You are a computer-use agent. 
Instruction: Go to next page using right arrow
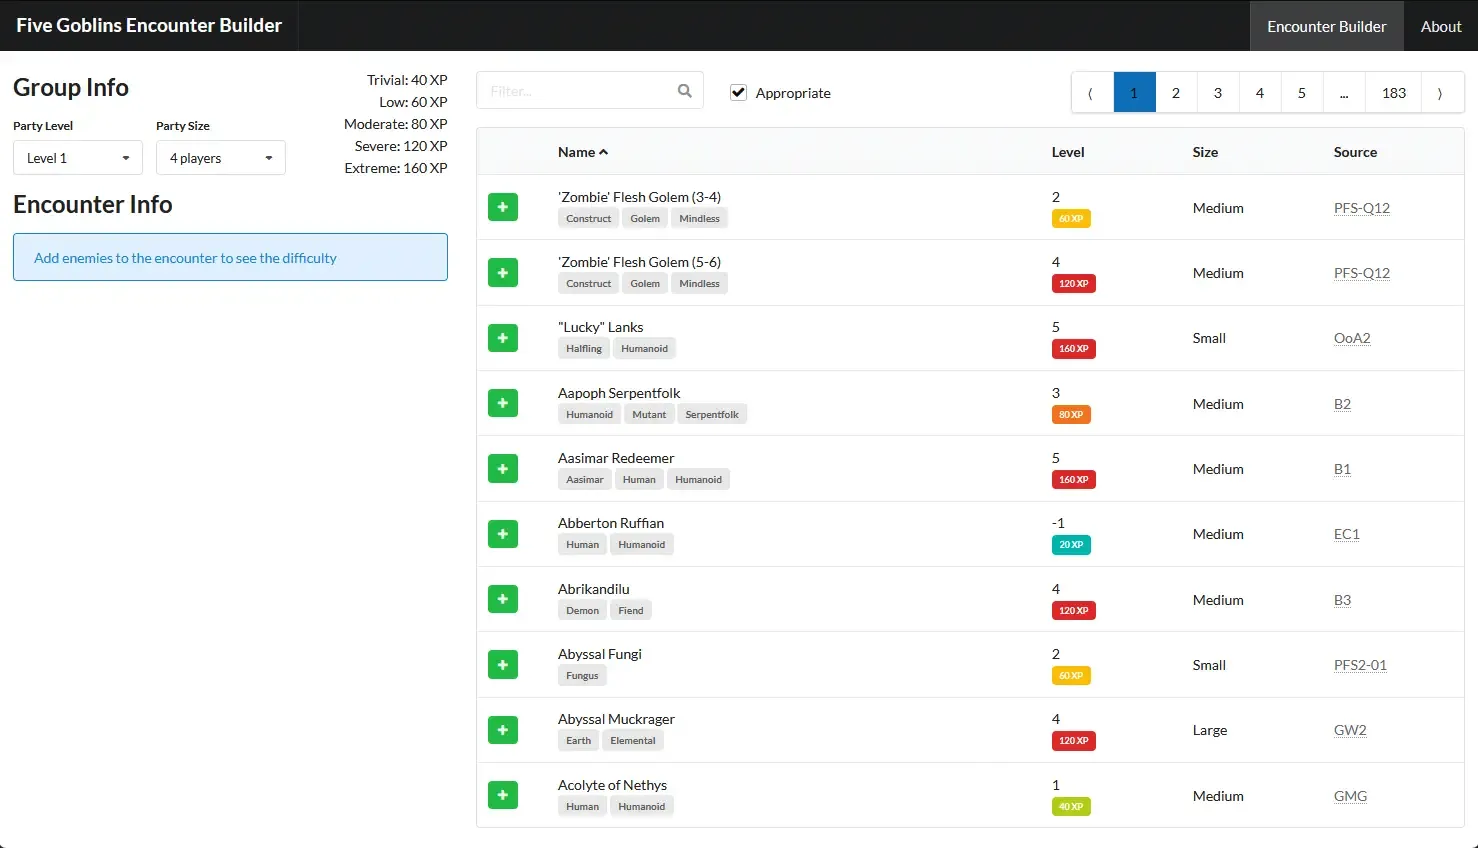(1441, 93)
